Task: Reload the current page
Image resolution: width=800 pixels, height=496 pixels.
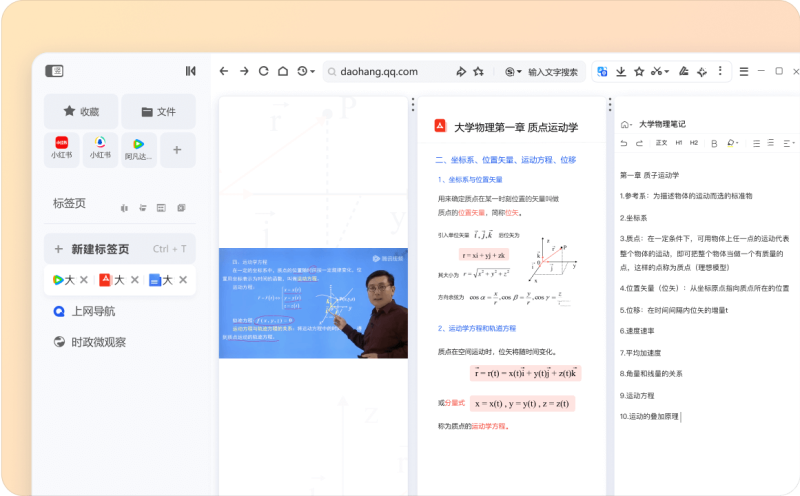Action: coord(263,71)
